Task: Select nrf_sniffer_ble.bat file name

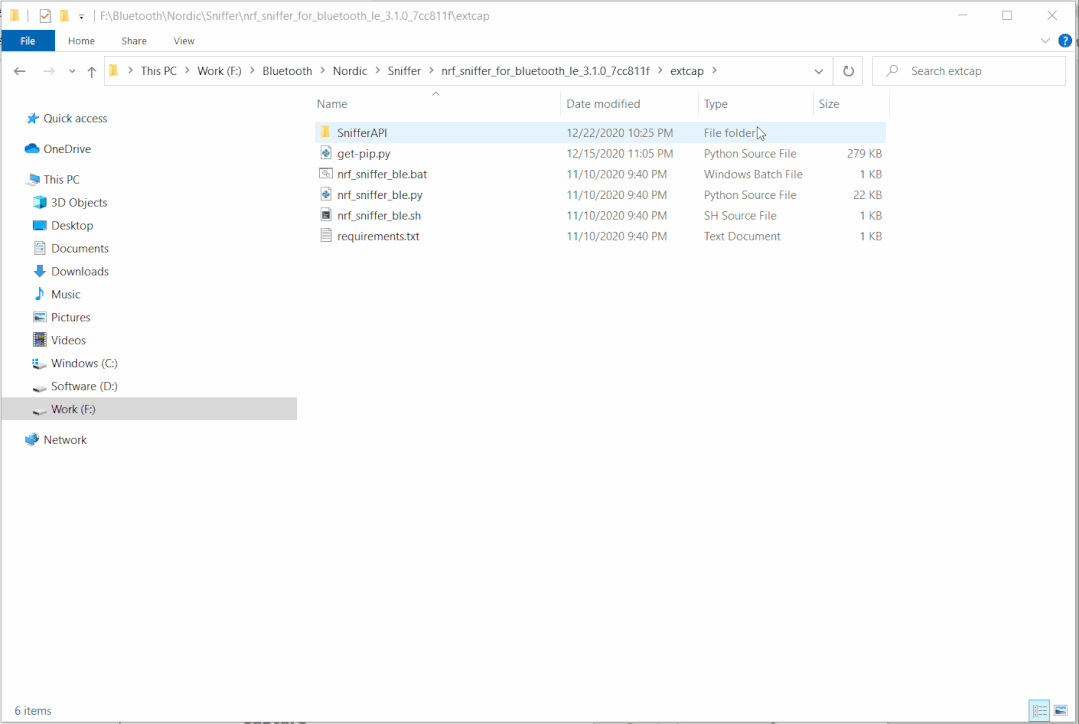Action: (x=382, y=174)
